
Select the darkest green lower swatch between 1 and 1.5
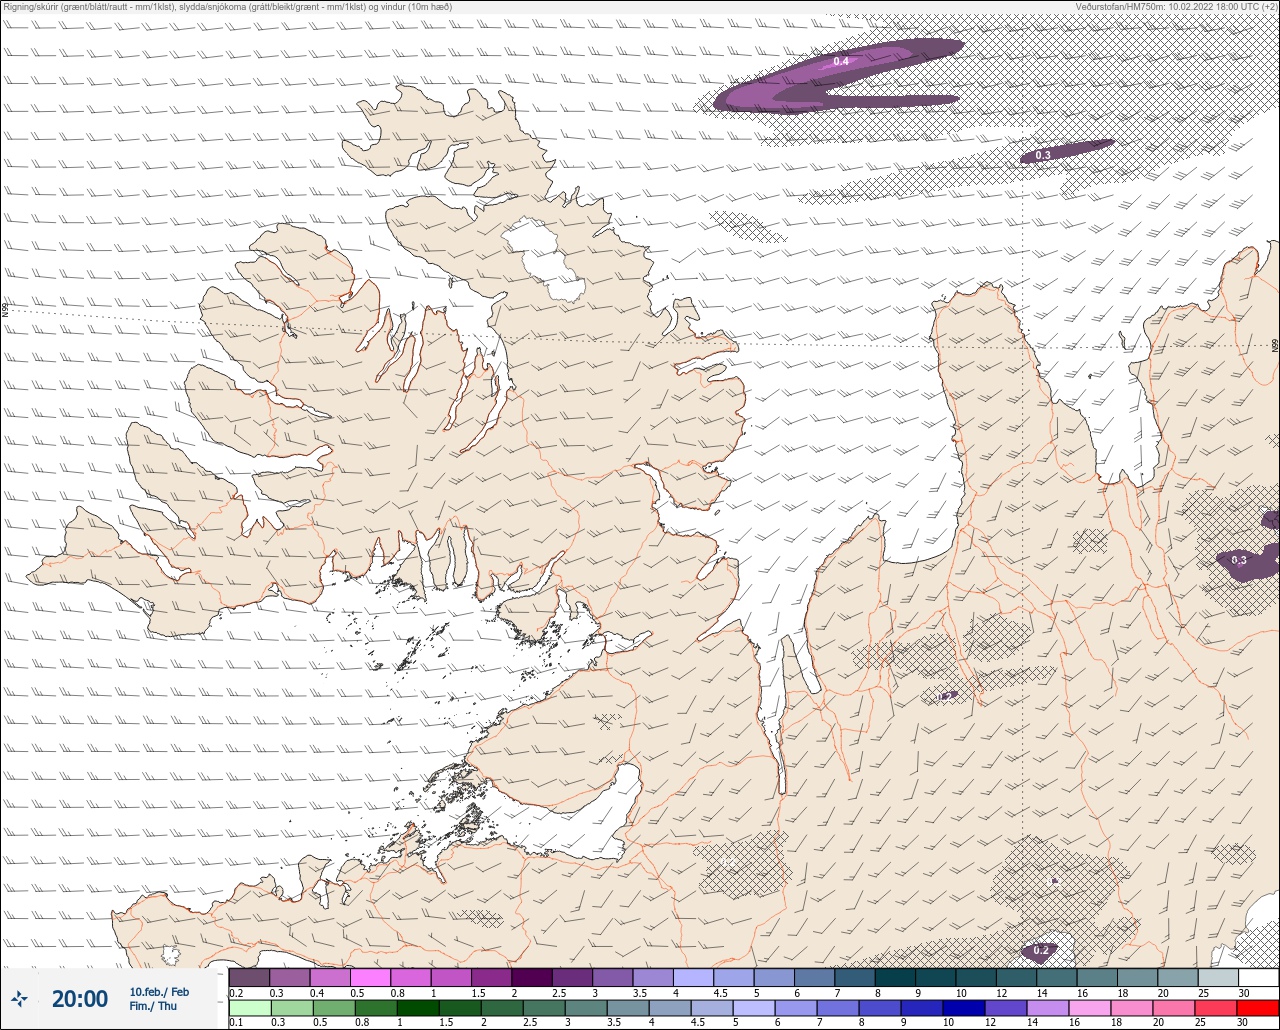(x=417, y=1008)
